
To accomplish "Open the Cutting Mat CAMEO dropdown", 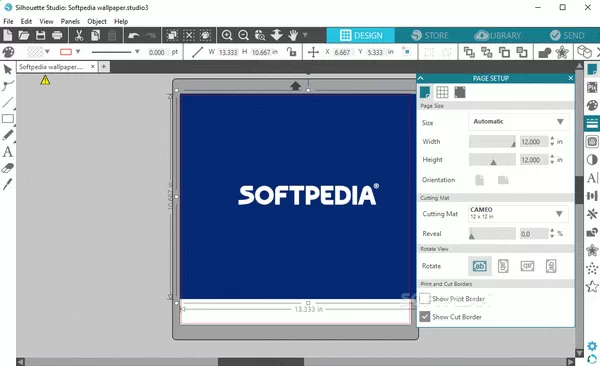I will [x=518, y=214].
